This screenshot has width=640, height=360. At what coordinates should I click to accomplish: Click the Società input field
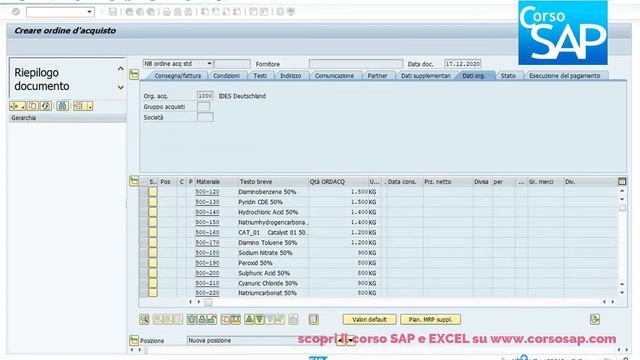point(205,118)
